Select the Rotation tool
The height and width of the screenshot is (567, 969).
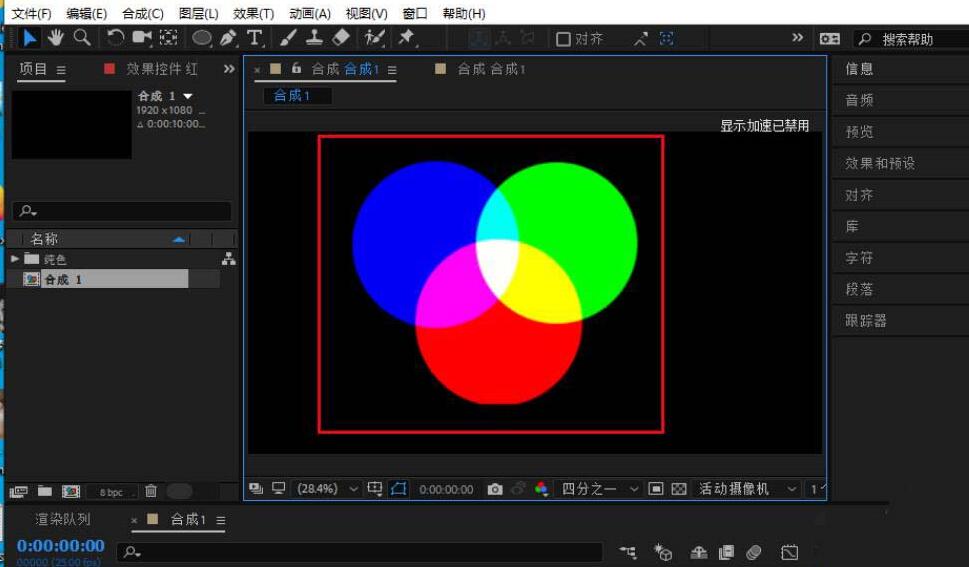point(116,38)
